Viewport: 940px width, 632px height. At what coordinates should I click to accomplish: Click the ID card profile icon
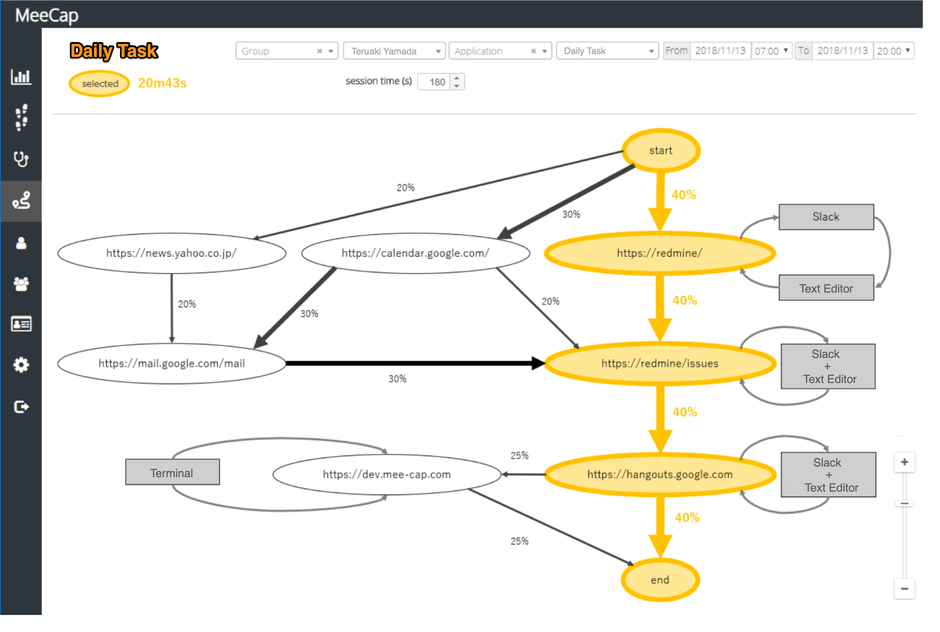(x=21, y=324)
